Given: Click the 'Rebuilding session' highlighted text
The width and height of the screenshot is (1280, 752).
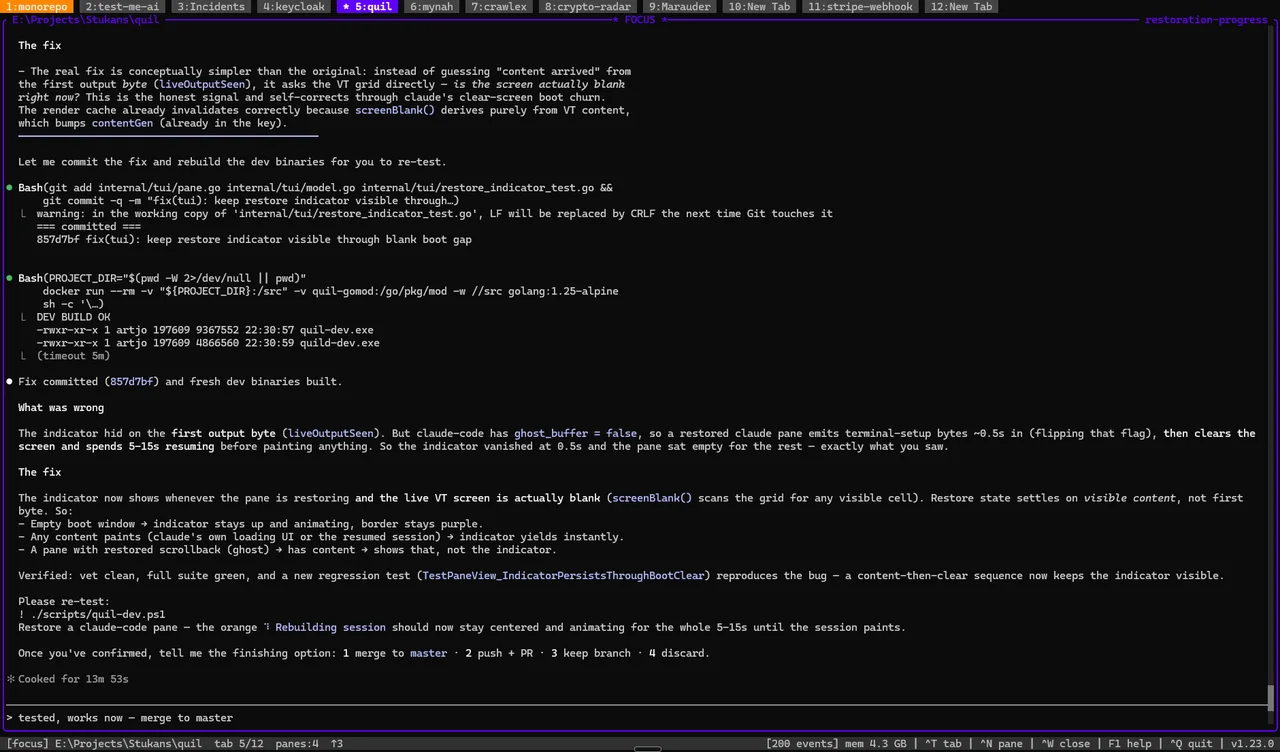Looking at the screenshot, I should 330,627.
